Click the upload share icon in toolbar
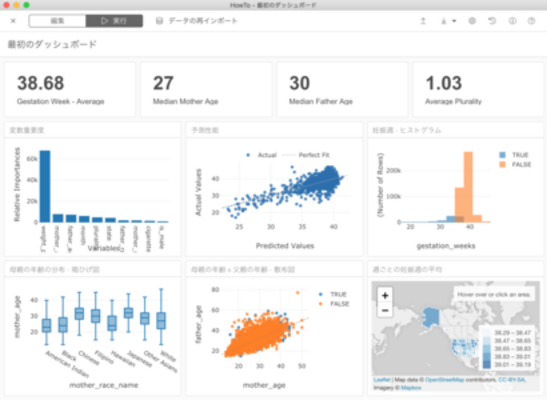This screenshot has width=547, height=400. point(423,21)
